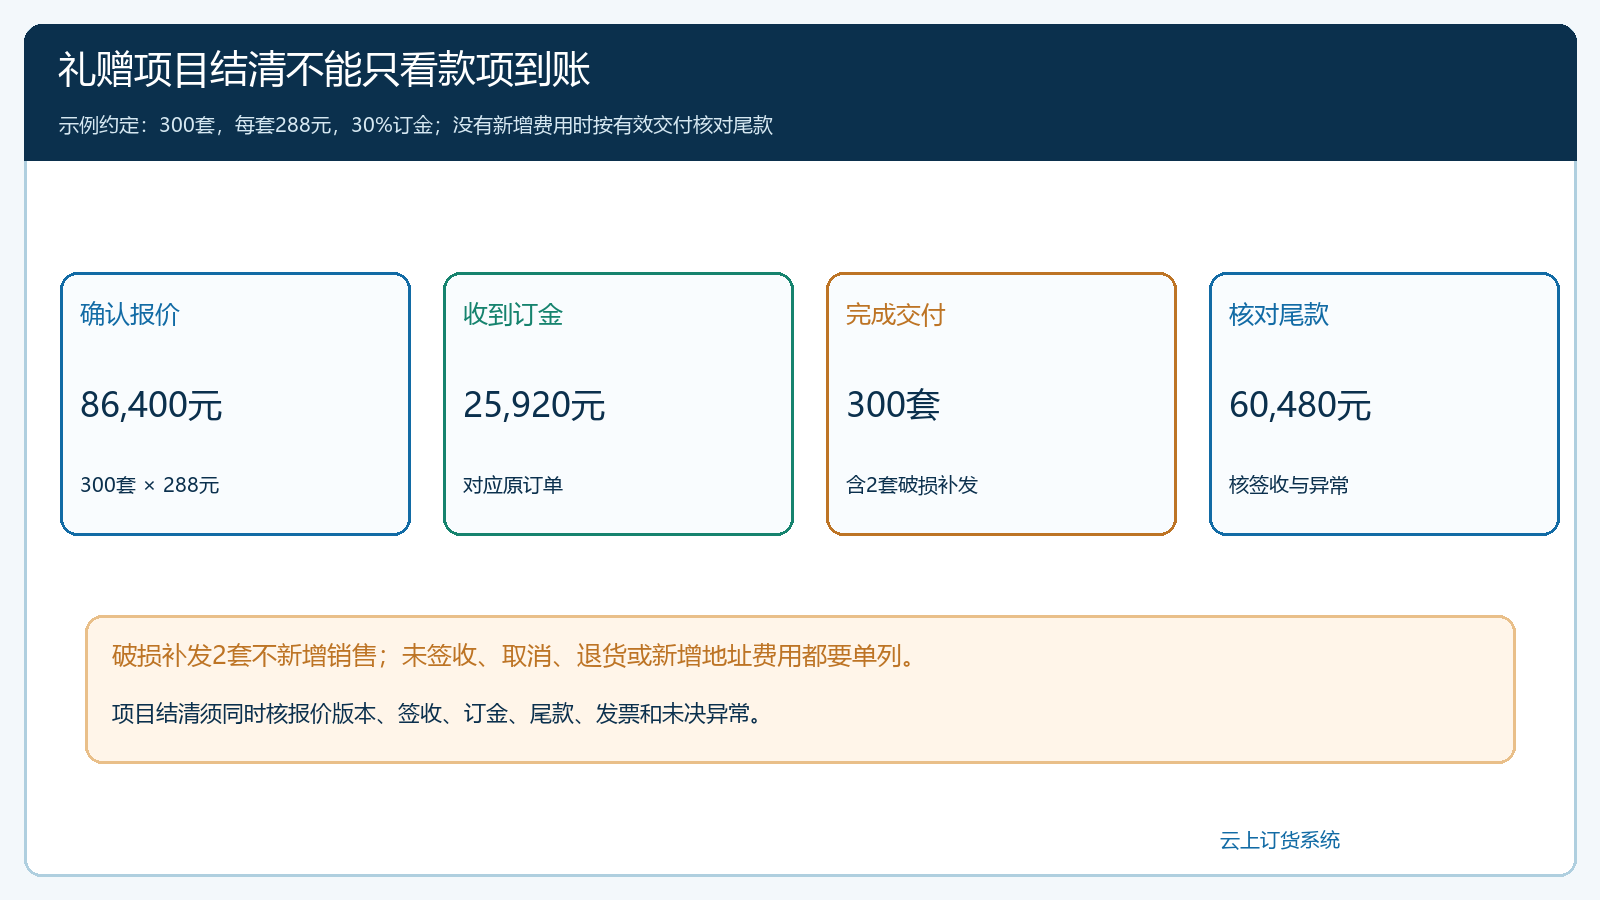Click the subtitle starting with 示例约定
1600x900 pixels.
click(x=415, y=125)
